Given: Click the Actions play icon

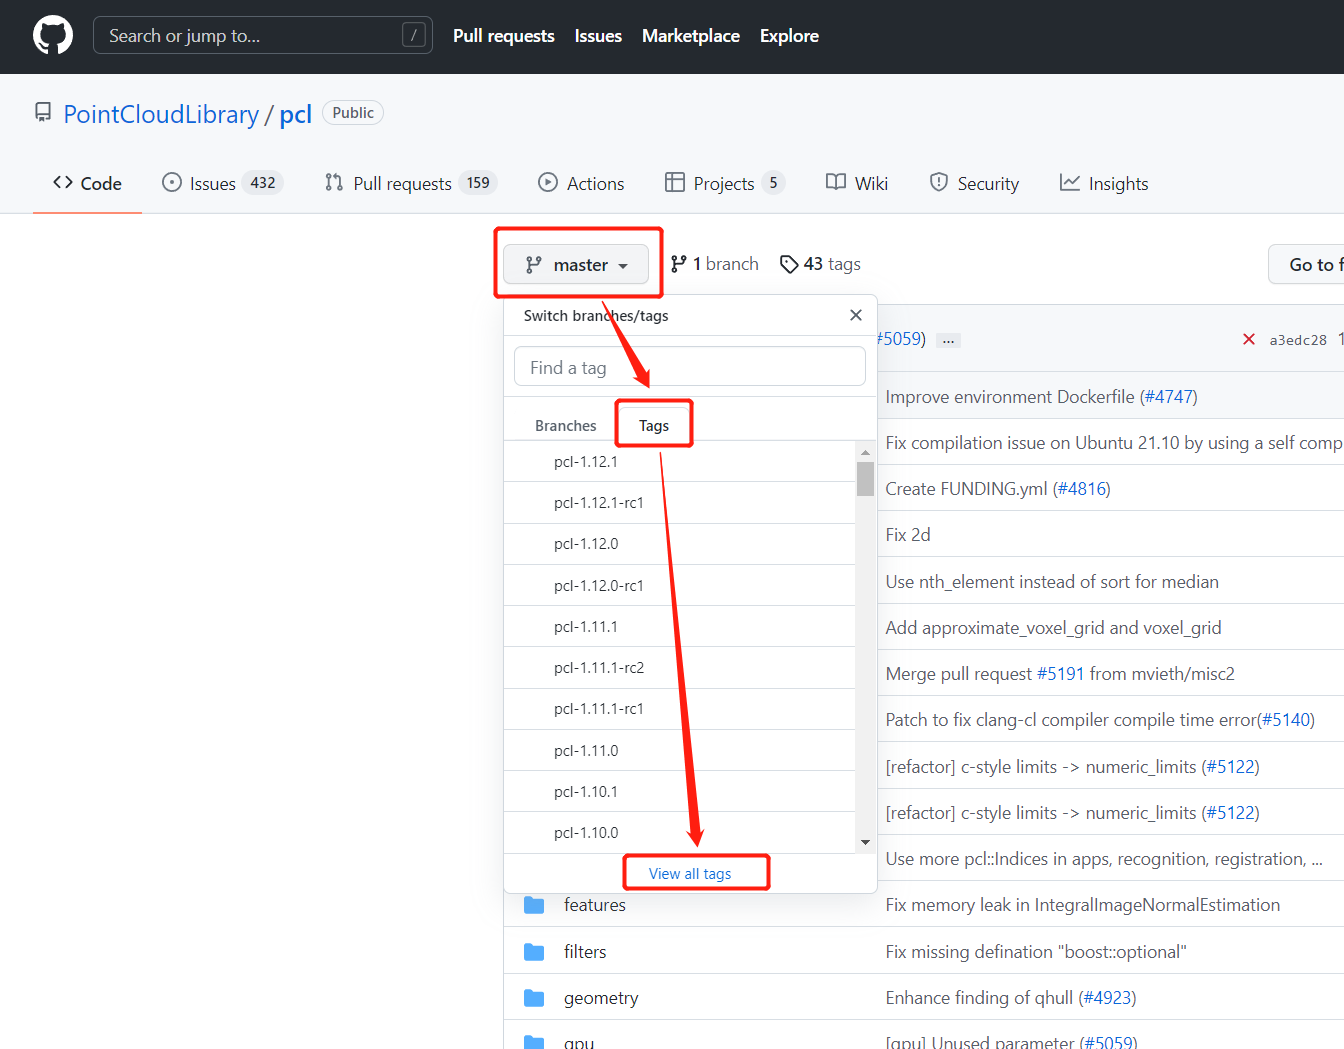Looking at the screenshot, I should click(x=548, y=182).
